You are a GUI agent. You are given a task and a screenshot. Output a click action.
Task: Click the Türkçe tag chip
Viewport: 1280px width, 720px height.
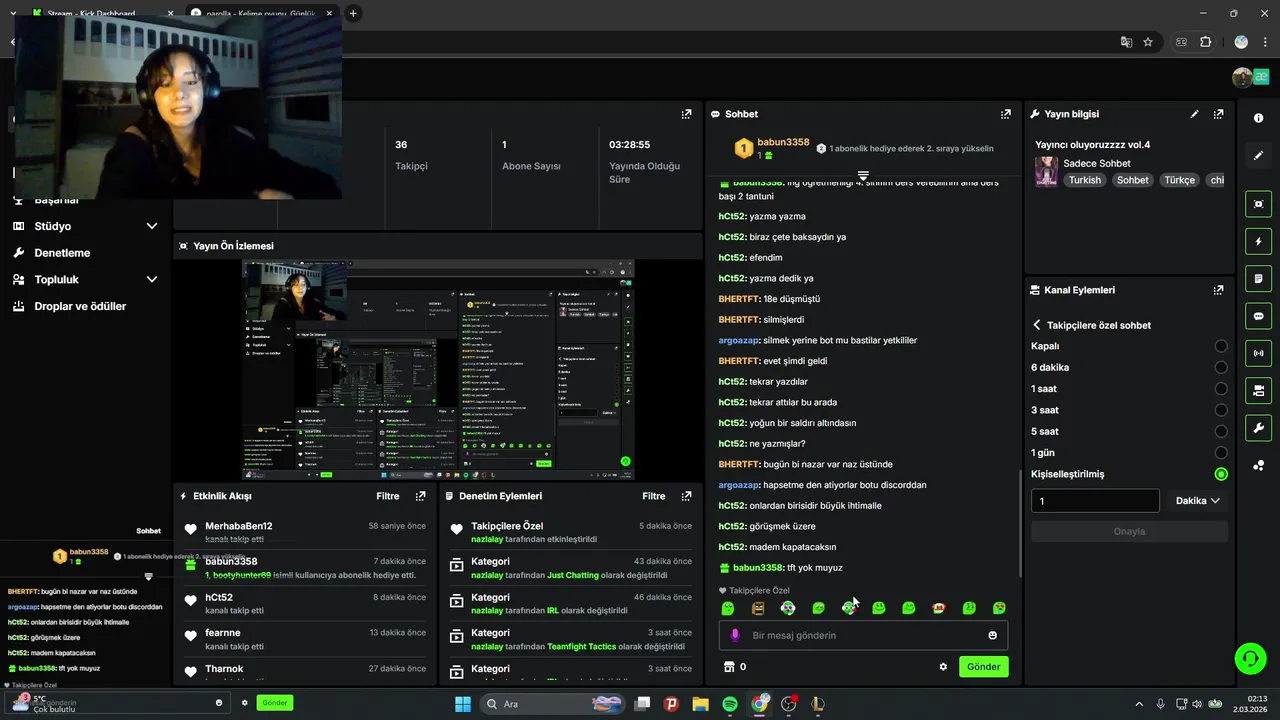pos(1179,180)
